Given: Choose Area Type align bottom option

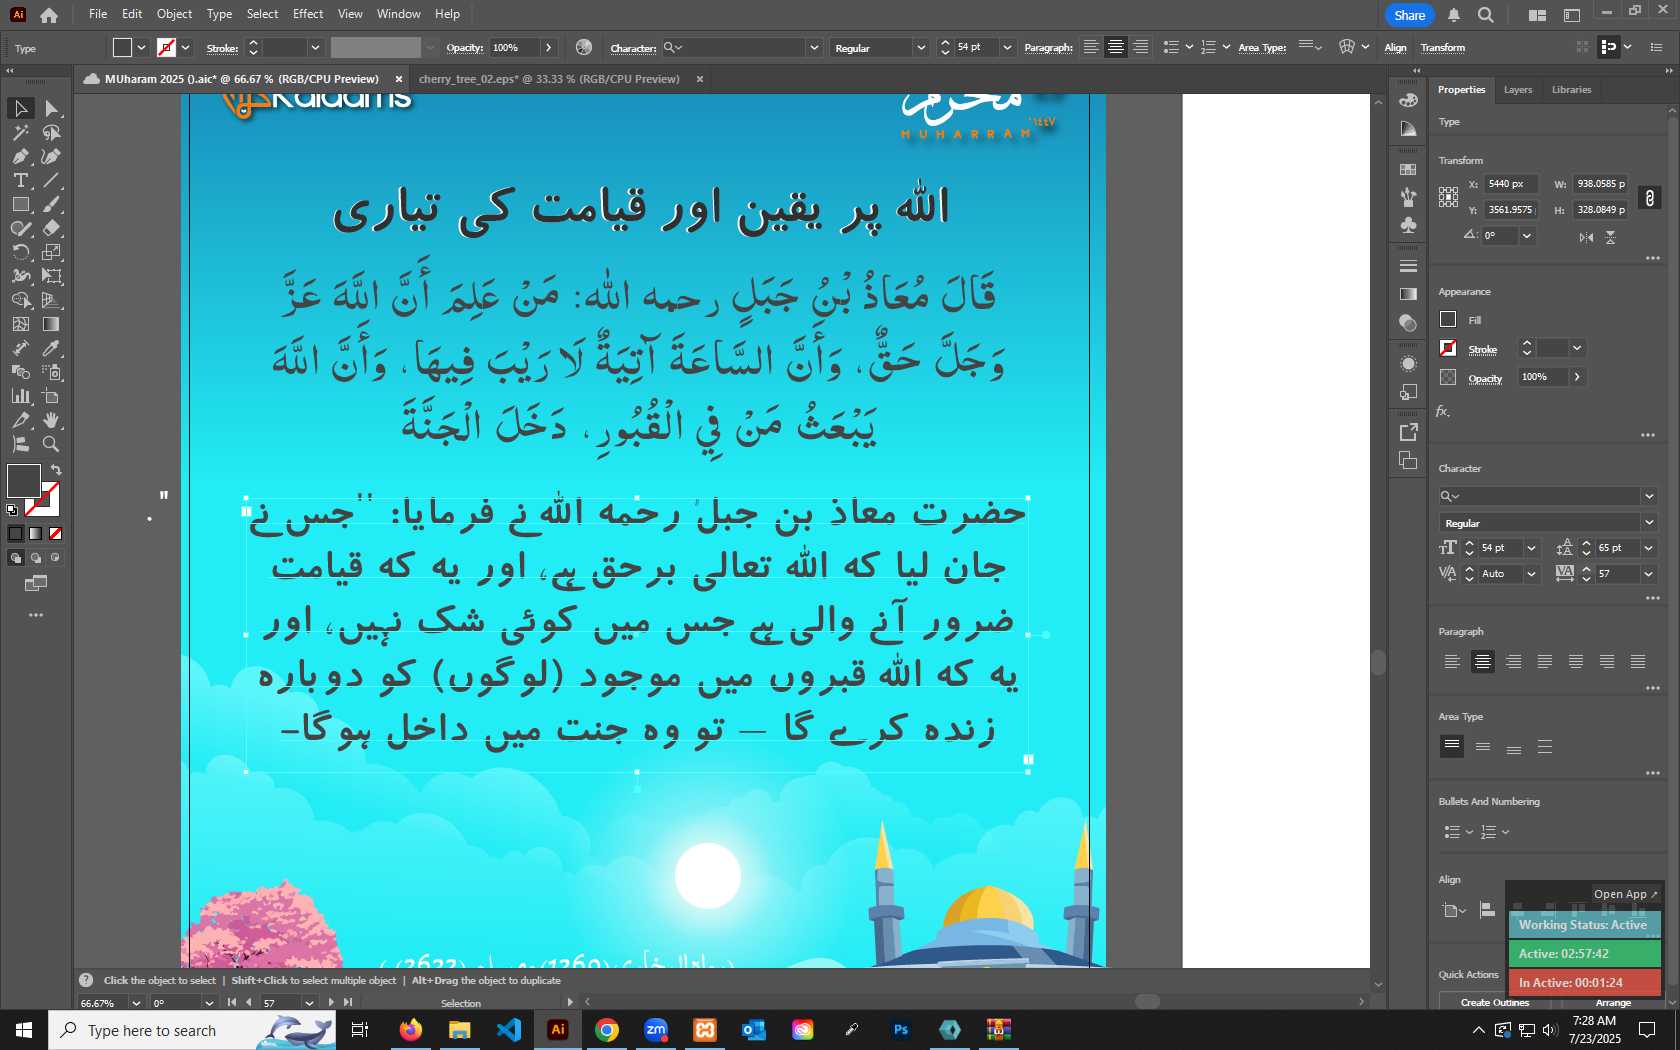Looking at the screenshot, I should 1514,747.
